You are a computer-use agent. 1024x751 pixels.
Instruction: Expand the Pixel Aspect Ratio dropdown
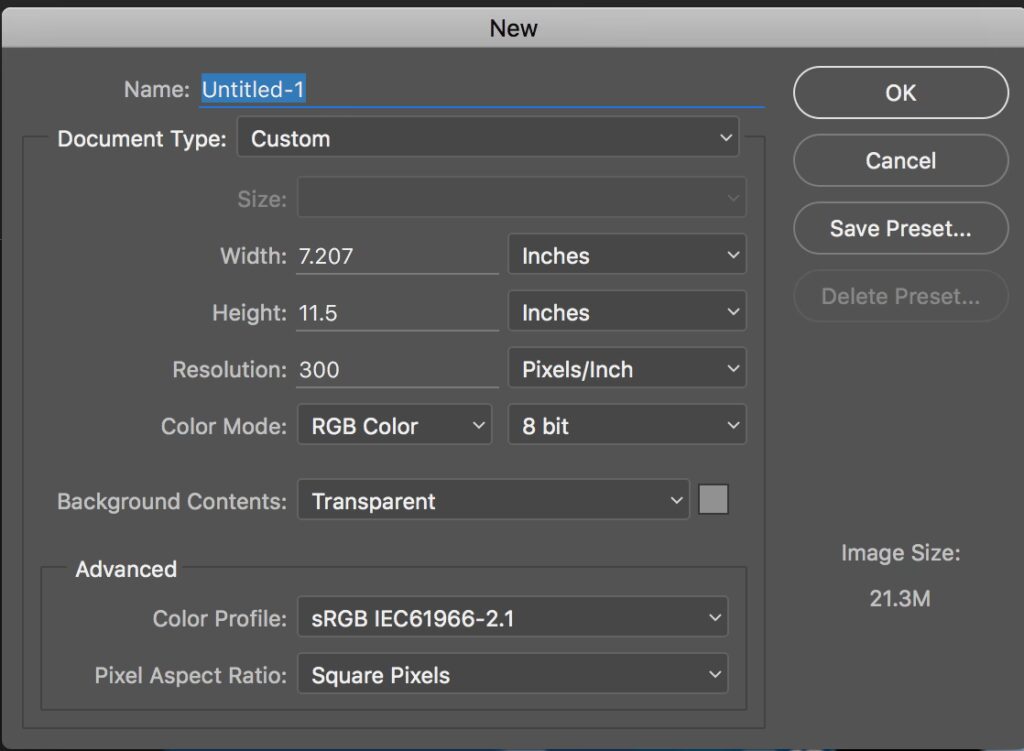tap(512, 676)
